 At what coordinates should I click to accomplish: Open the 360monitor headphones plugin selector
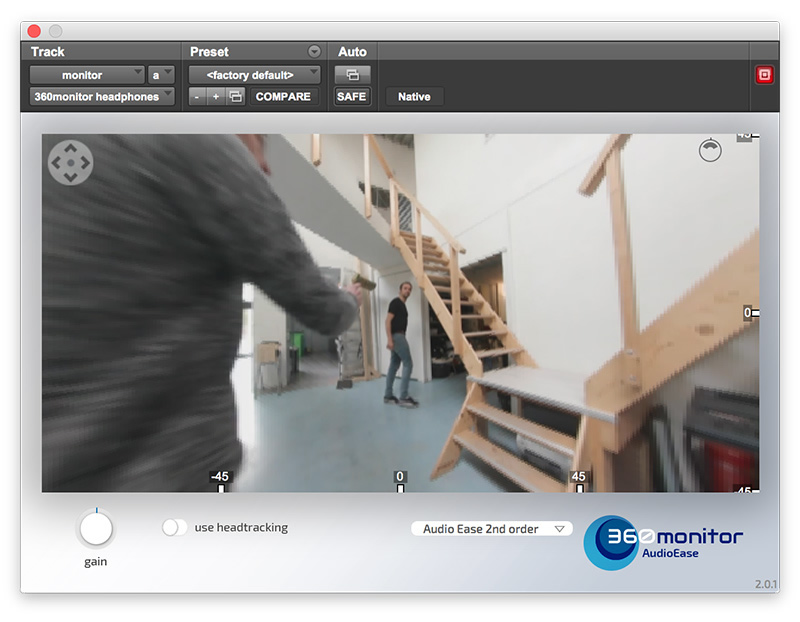pyautogui.click(x=102, y=96)
